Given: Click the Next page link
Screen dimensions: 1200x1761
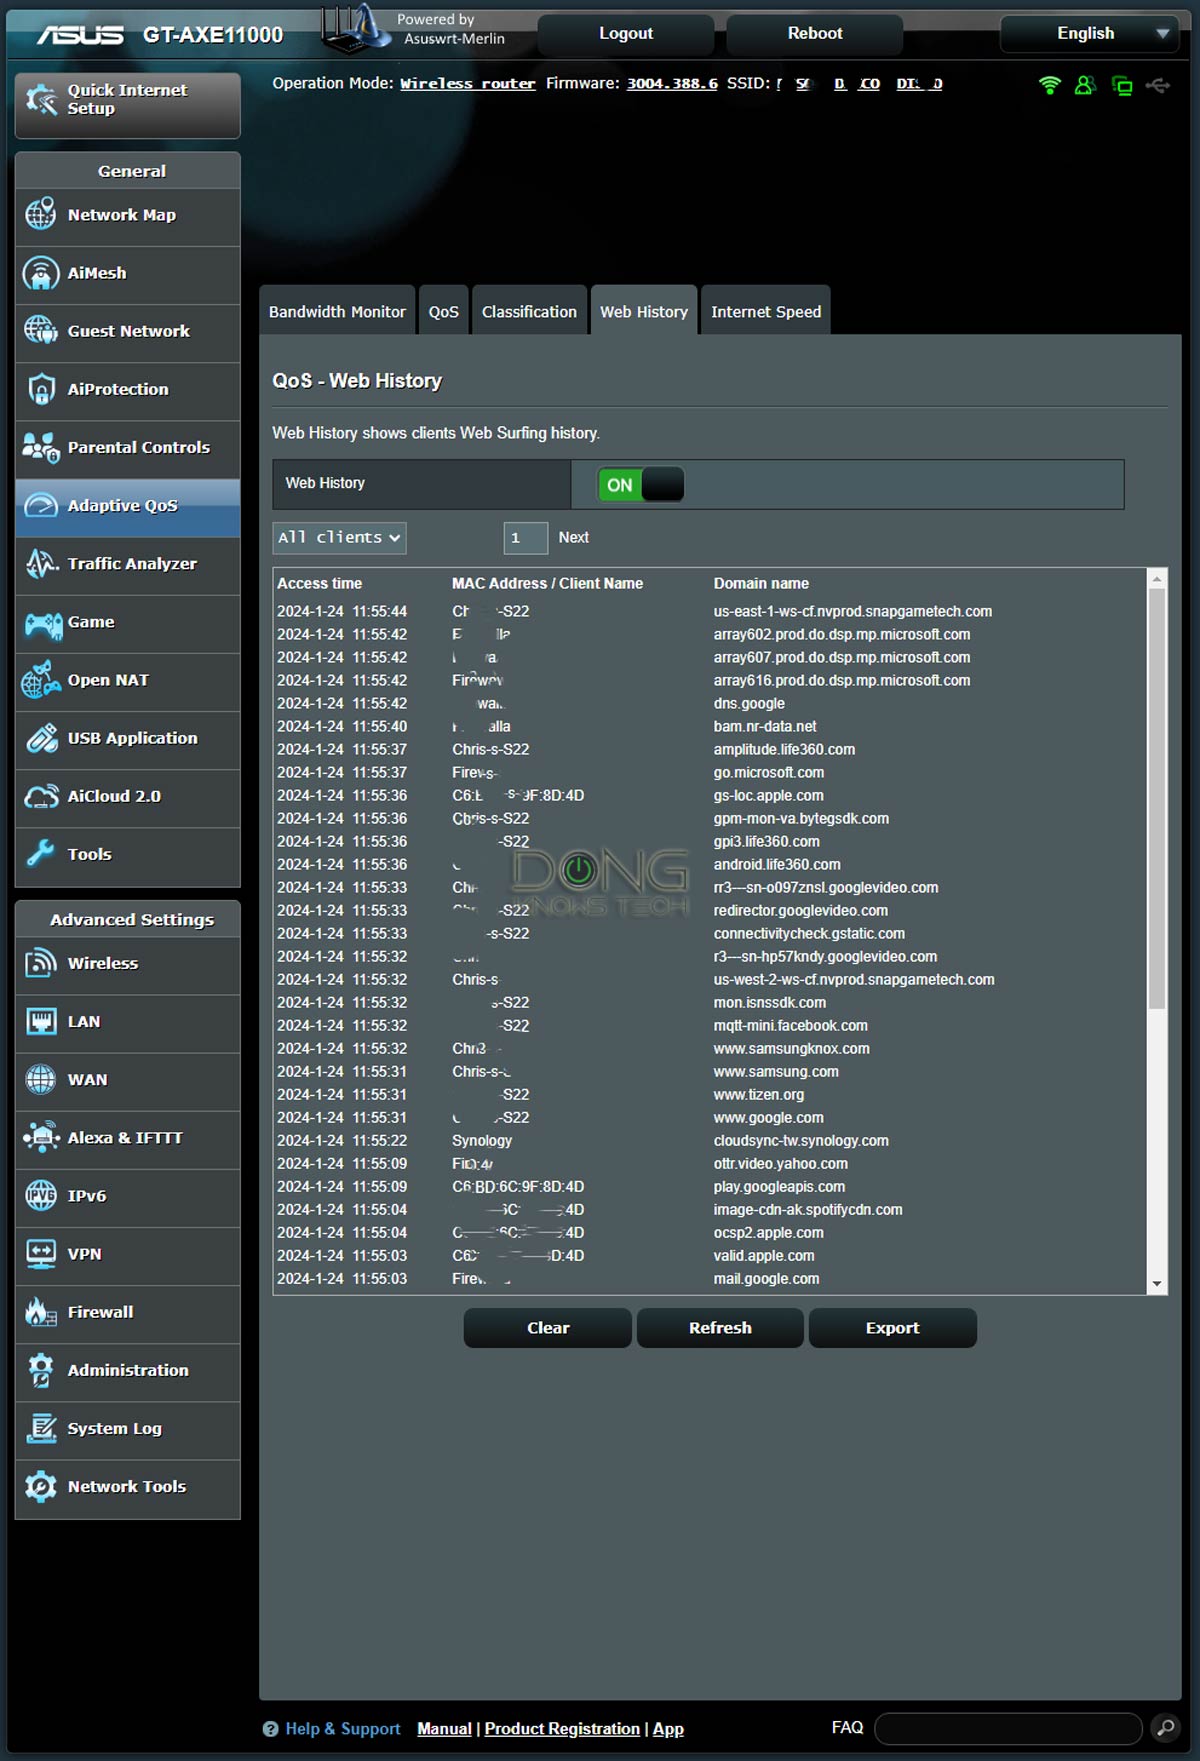Looking at the screenshot, I should [573, 537].
